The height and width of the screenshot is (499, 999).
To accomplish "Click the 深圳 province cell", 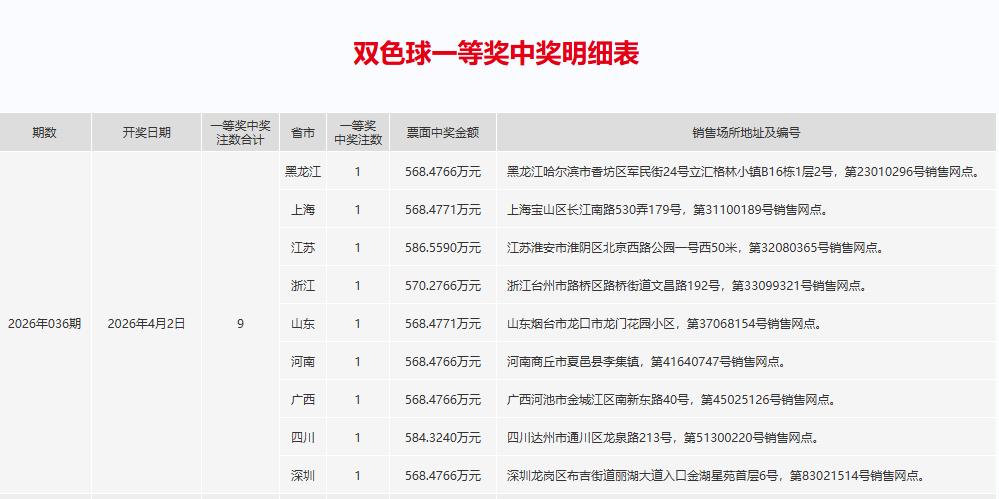I will pyautogui.click(x=303, y=476).
